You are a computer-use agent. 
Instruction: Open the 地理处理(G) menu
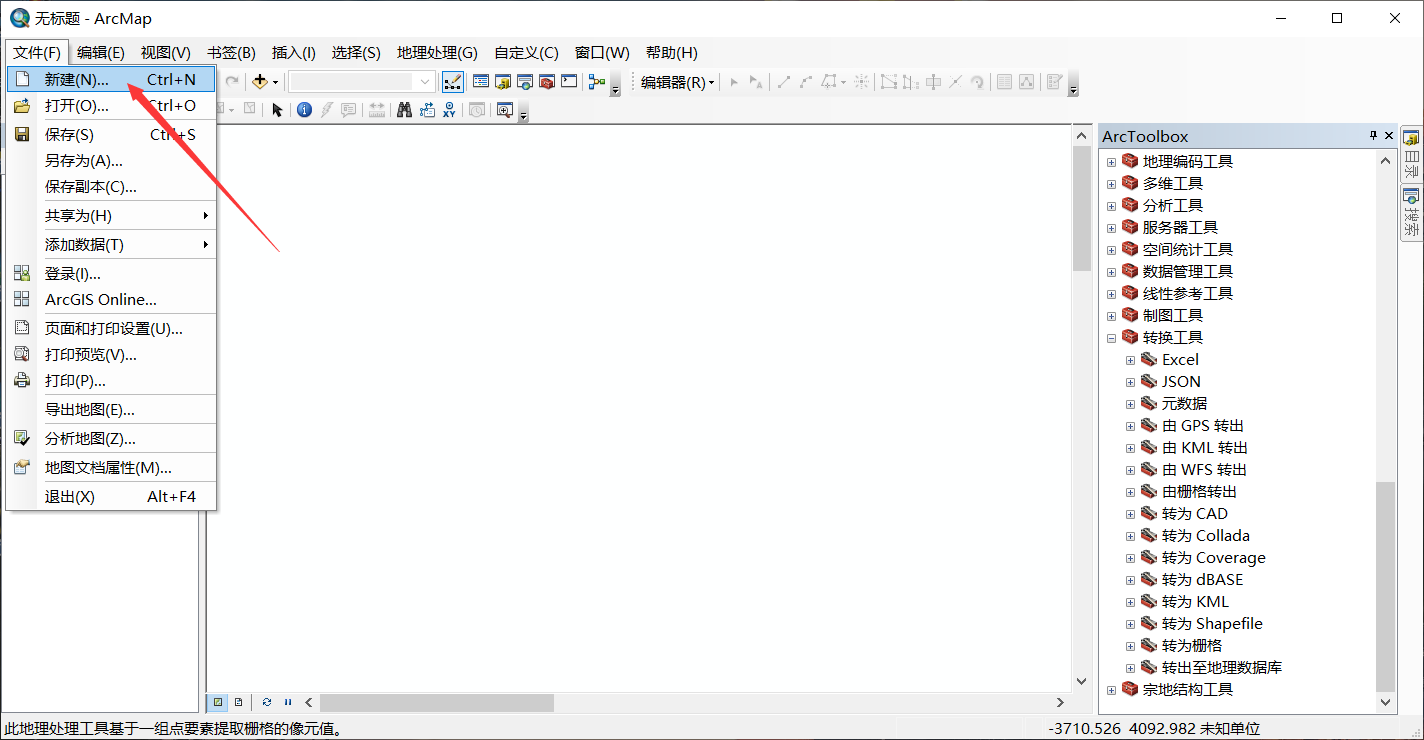[x=437, y=53]
